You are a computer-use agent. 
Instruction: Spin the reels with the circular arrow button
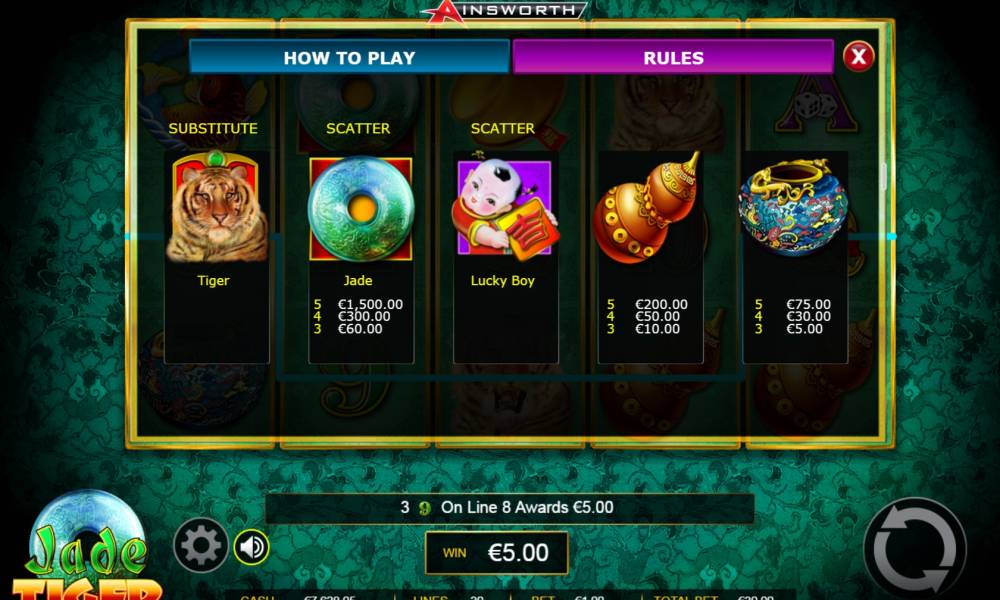click(915, 550)
